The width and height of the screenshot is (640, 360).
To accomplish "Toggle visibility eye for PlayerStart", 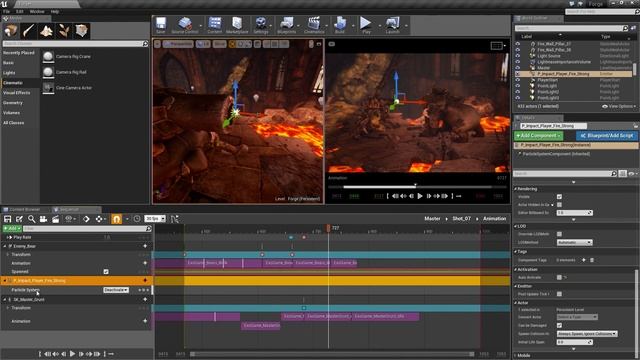I will (x=518, y=80).
